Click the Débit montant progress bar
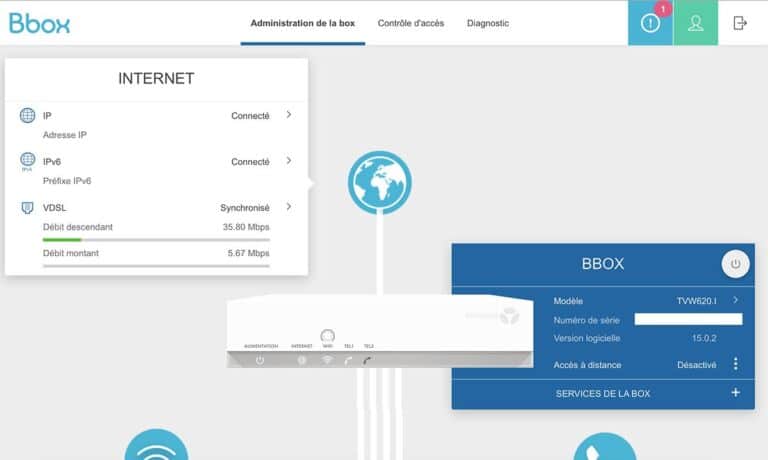The width and height of the screenshot is (768, 460). point(156,266)
